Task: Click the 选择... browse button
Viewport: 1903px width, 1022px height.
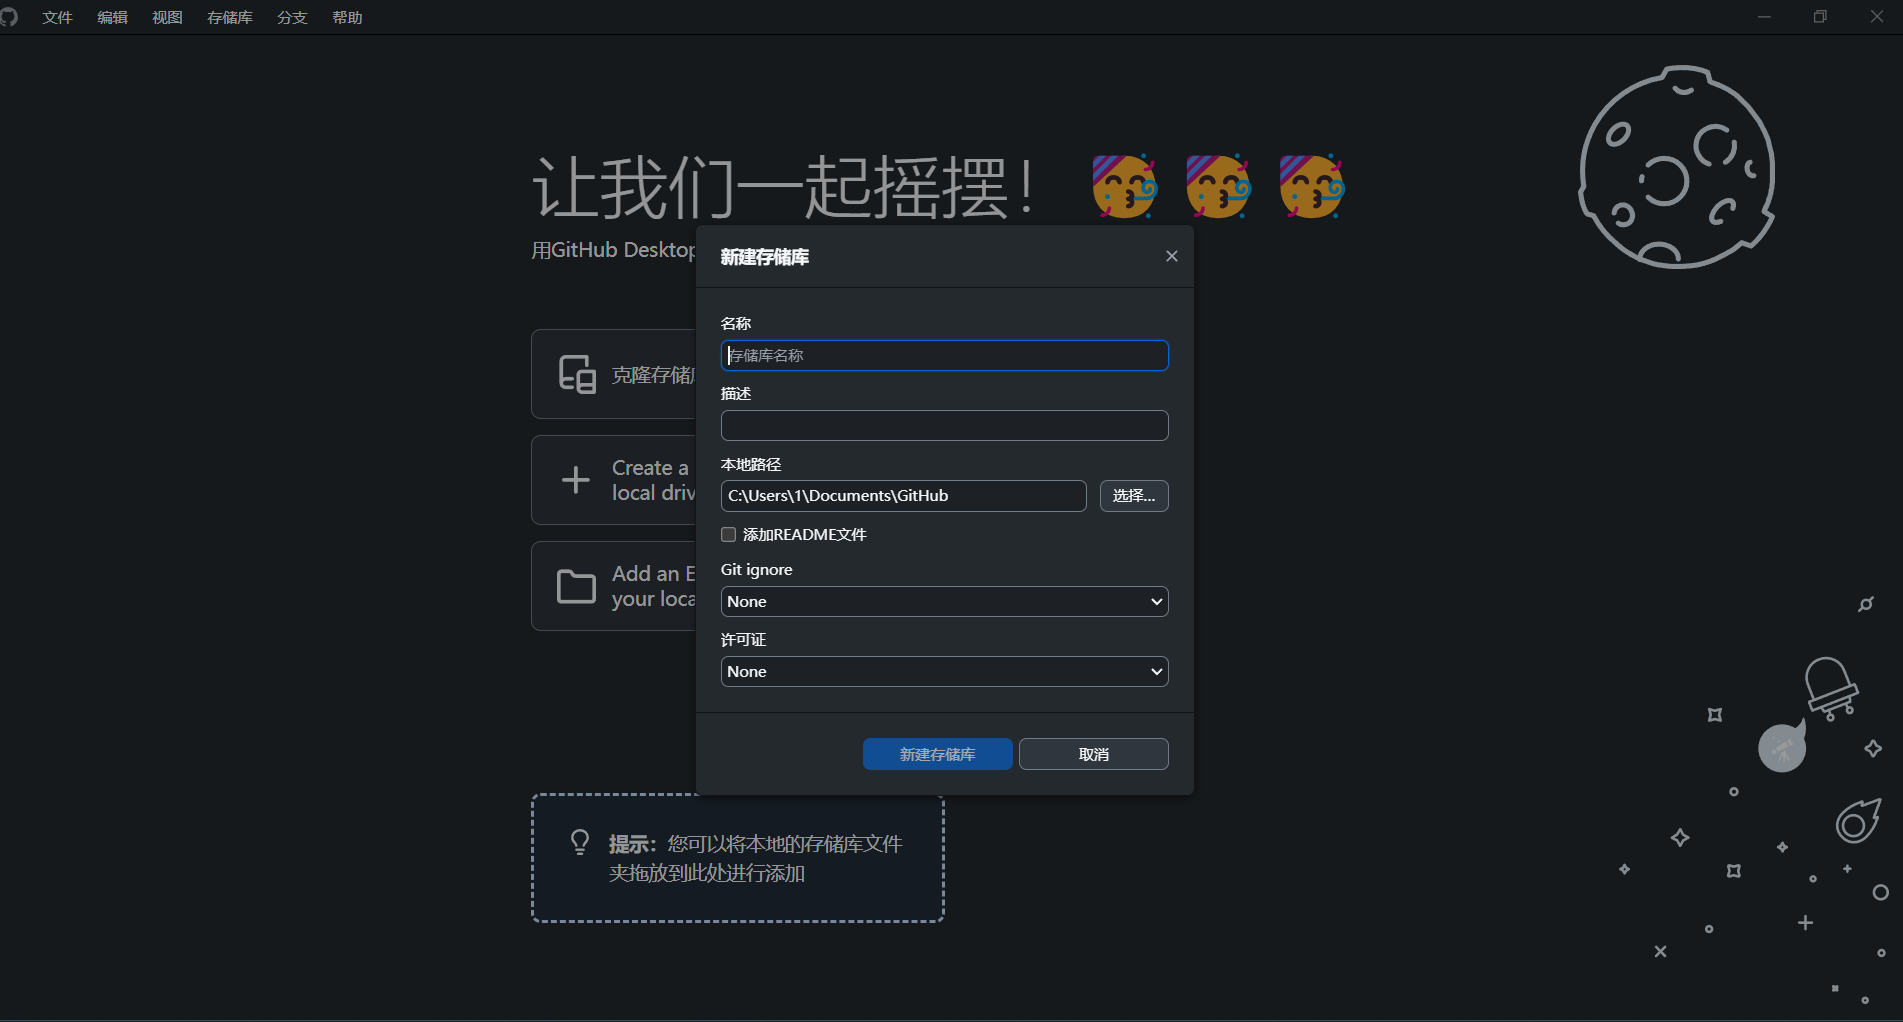Action: 1133,496
